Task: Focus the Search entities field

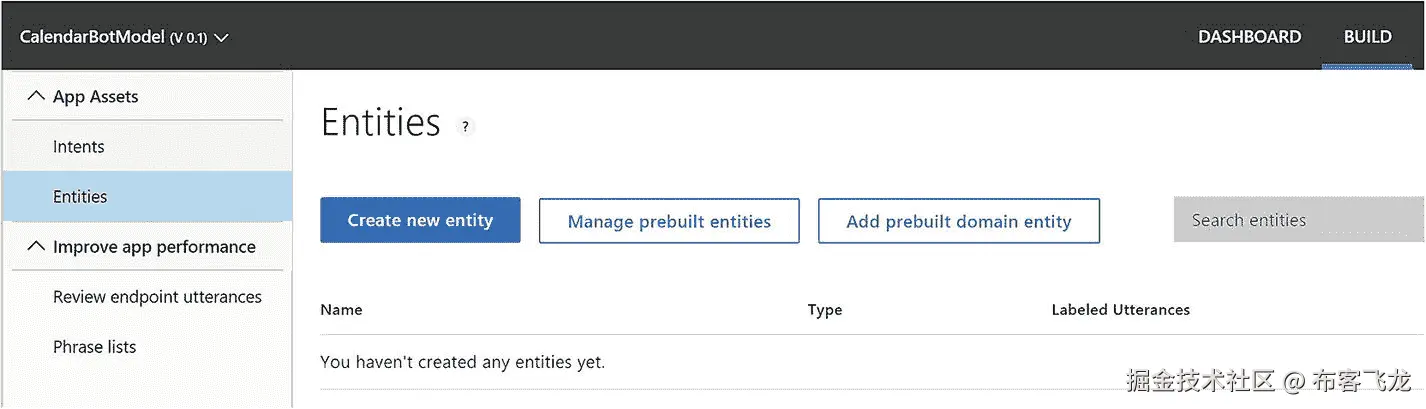Action: 1298,220
